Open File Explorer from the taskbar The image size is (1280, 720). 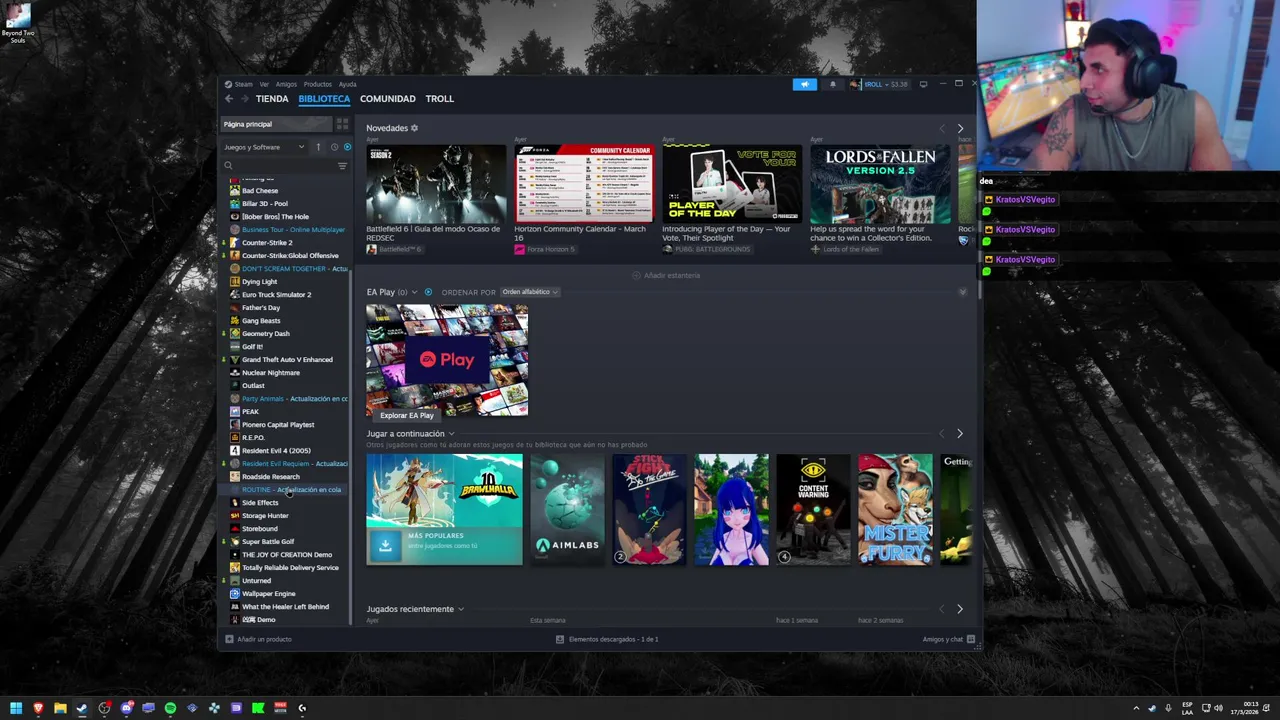click(x=60, y=708)
